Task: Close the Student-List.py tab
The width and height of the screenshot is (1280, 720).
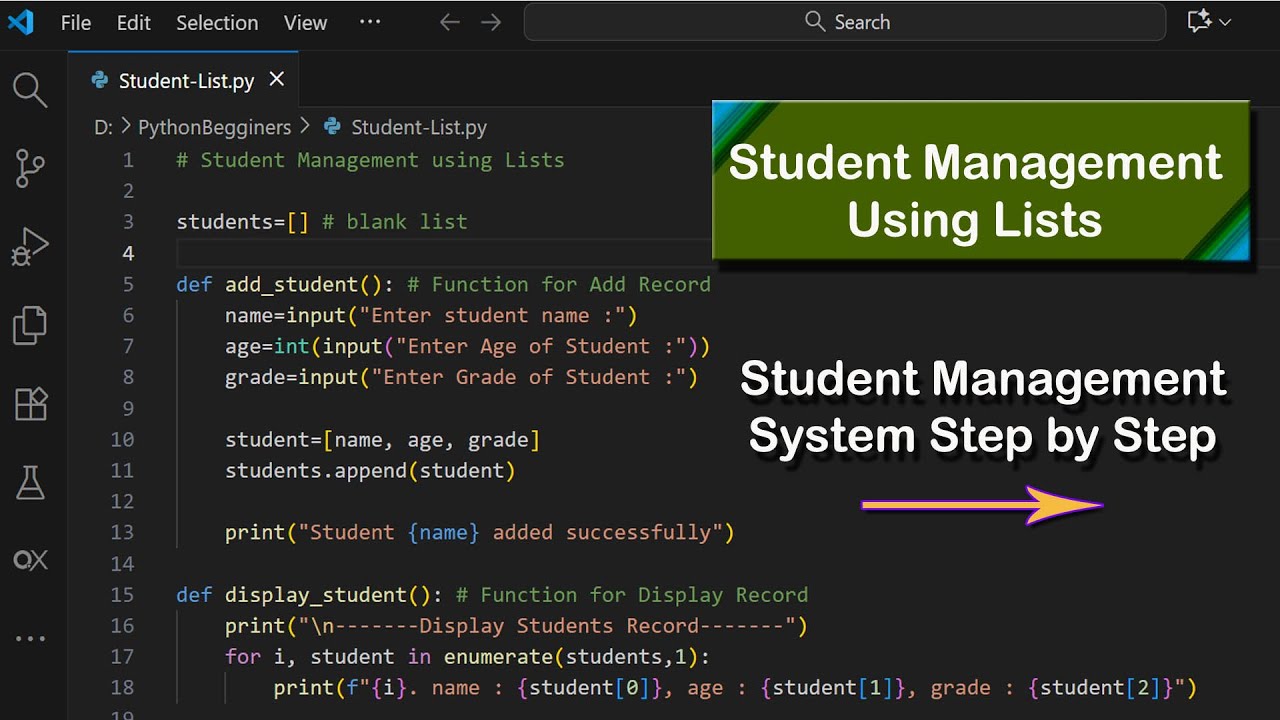Action: (277, 79)
